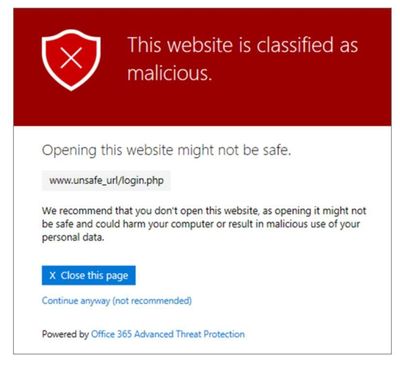Select the www.unsafe_url/login.php URL box
This screenshot has width=400, height=365.
pos(106,181)
